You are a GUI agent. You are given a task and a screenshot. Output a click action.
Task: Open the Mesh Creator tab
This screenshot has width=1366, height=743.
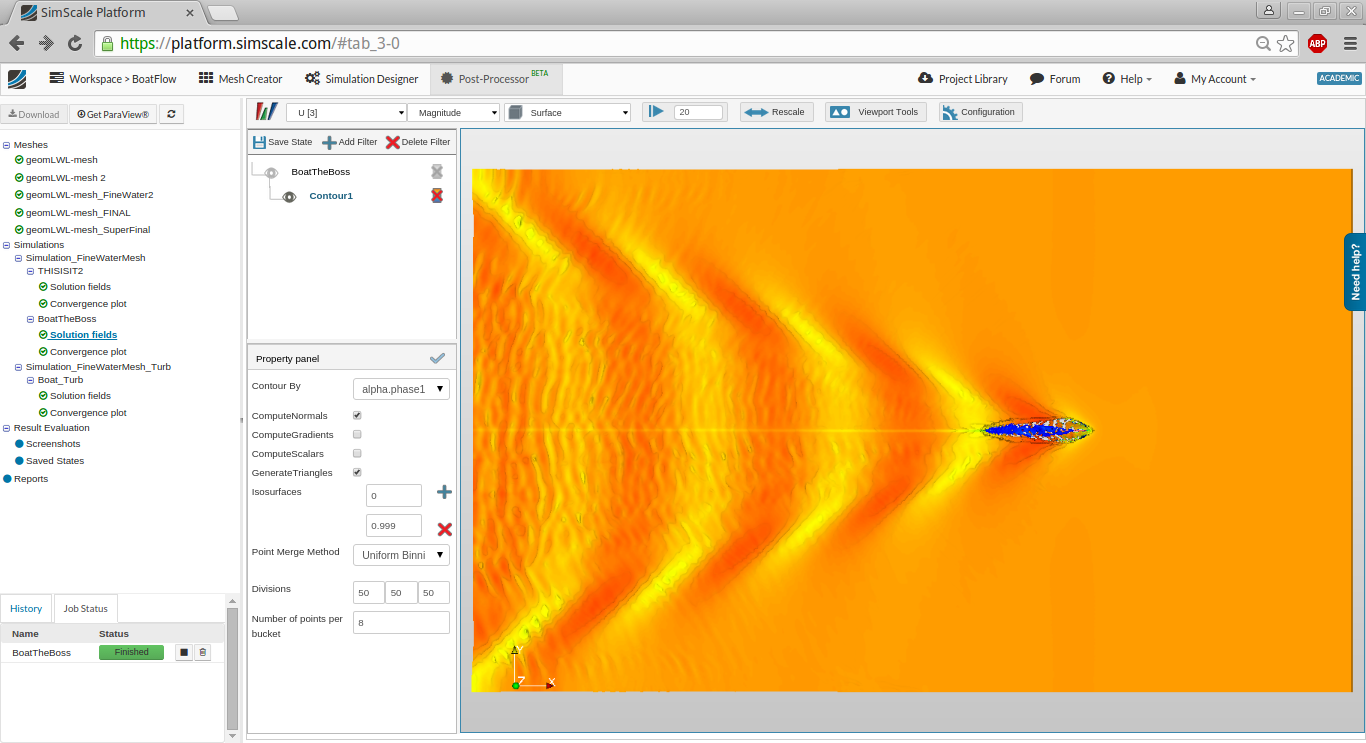240,79
